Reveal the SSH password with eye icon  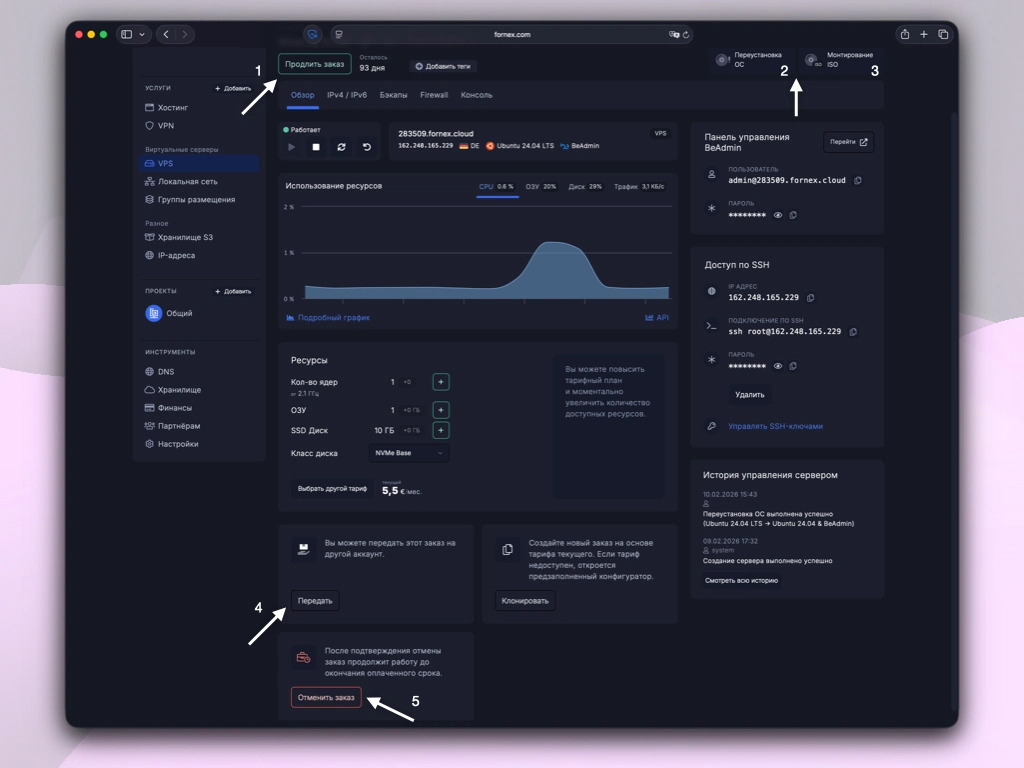778,366
